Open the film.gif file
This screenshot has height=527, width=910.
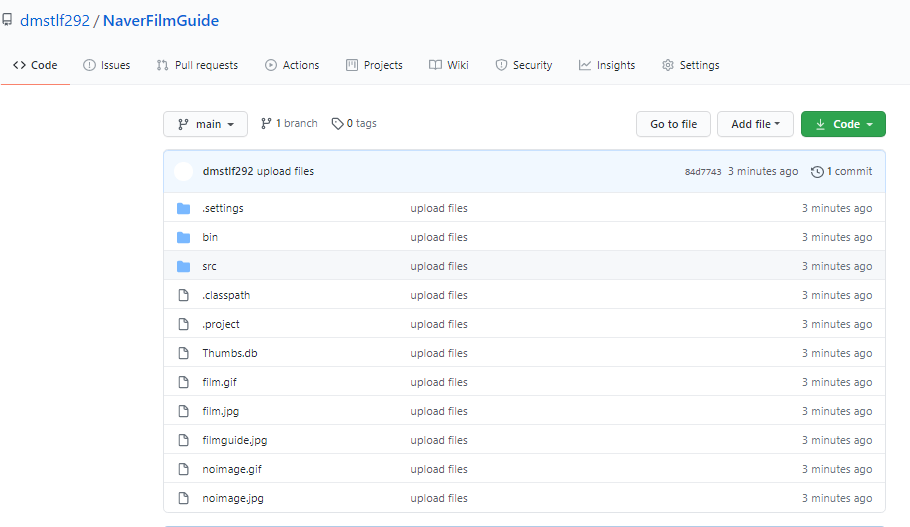(219, 382)
